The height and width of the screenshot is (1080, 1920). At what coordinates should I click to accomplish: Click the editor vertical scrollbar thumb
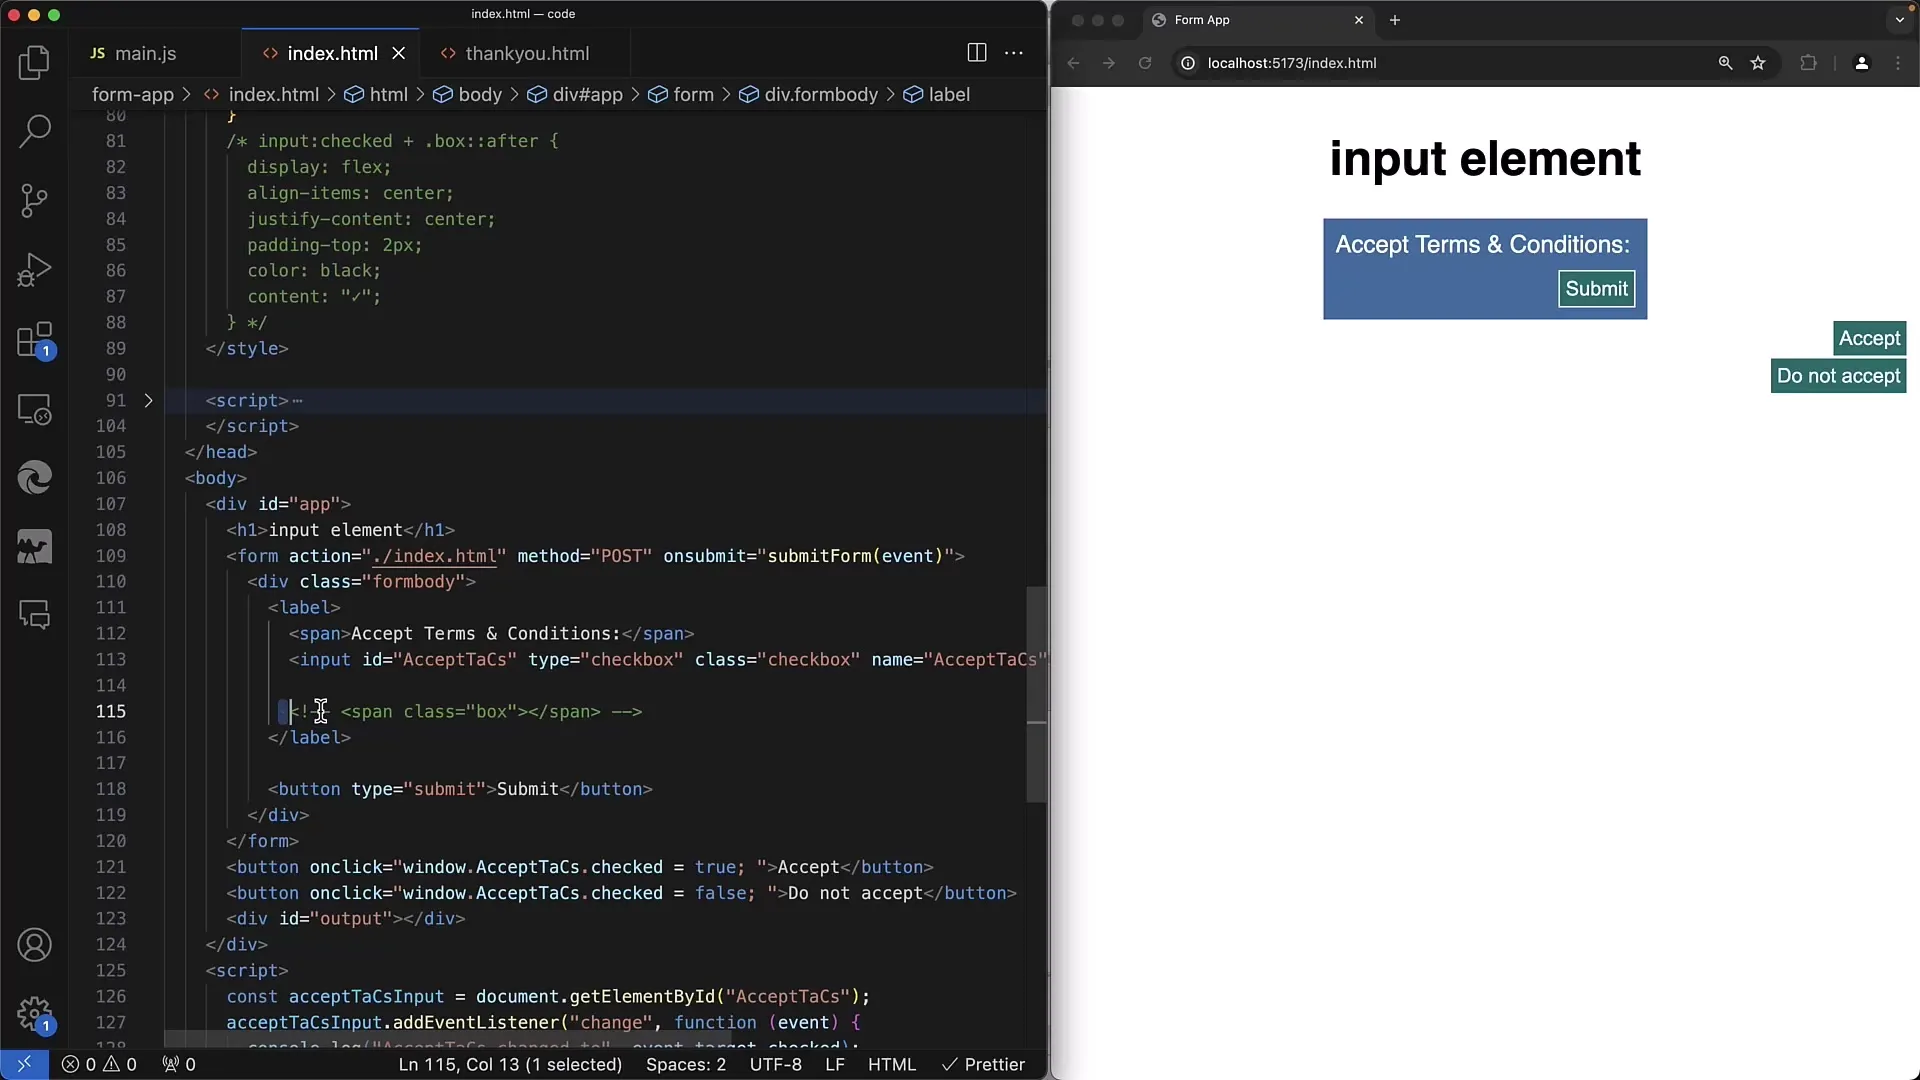[x=1037, y=694]
